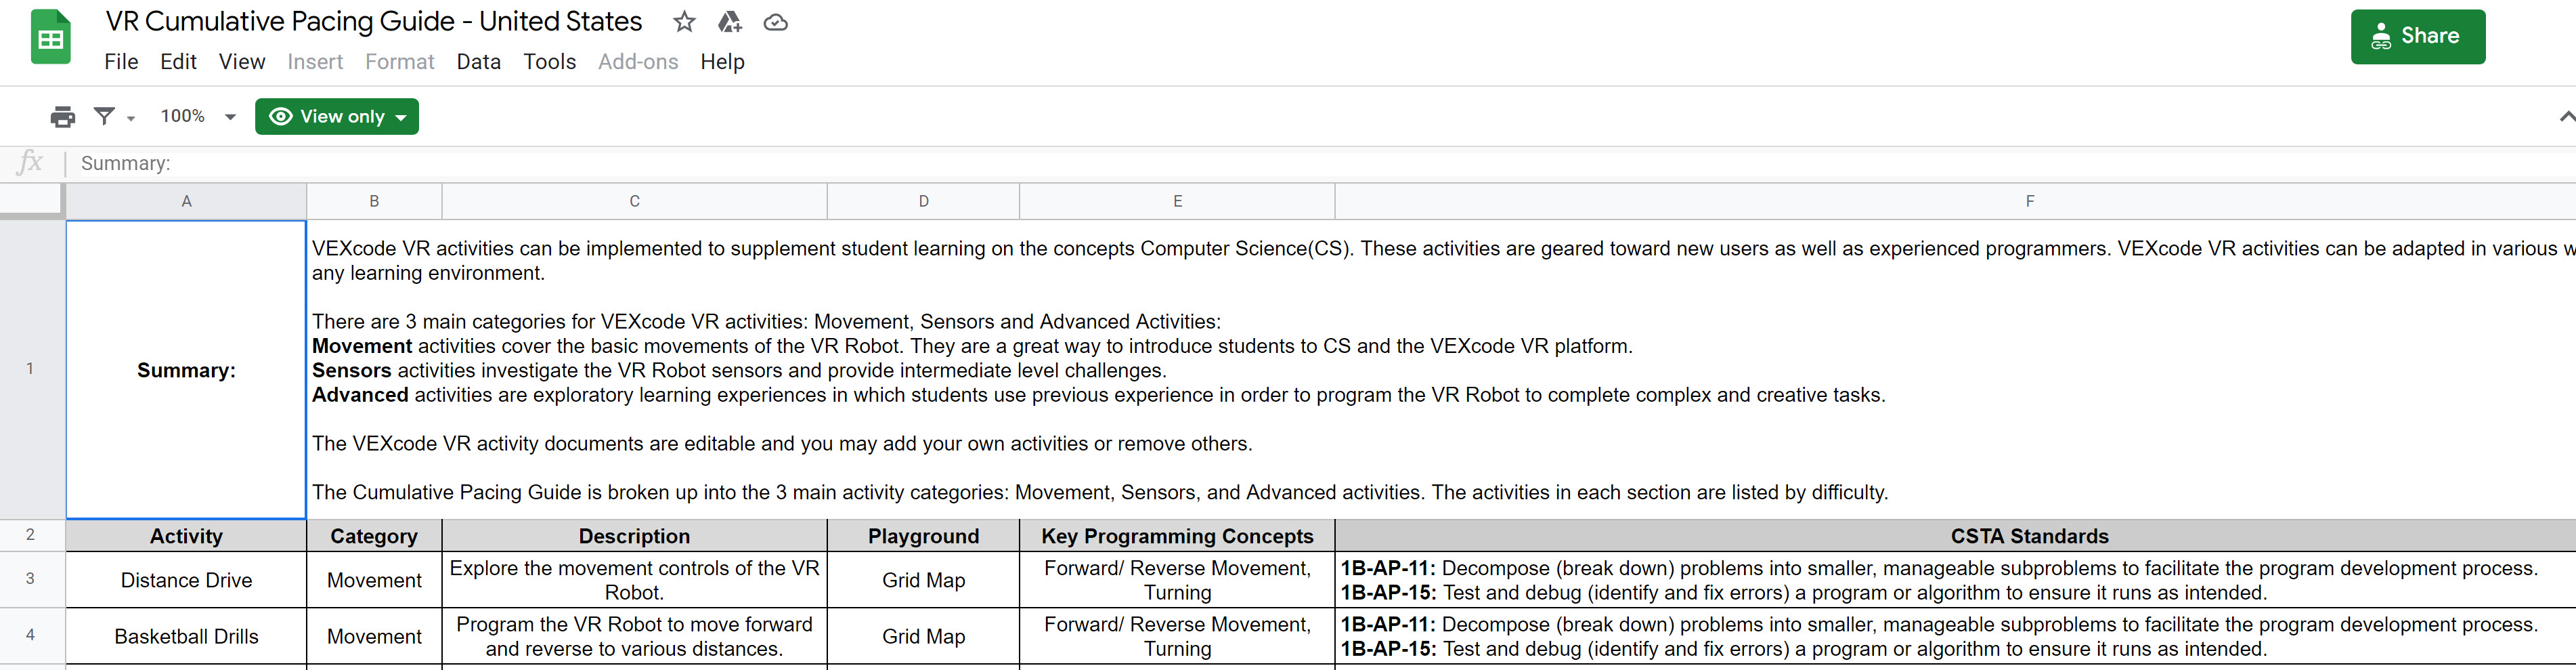Image resolution: width=2576 pixels, height=670 pixels.
Task: Select the Summary cell A1
Action: (186, 370)
